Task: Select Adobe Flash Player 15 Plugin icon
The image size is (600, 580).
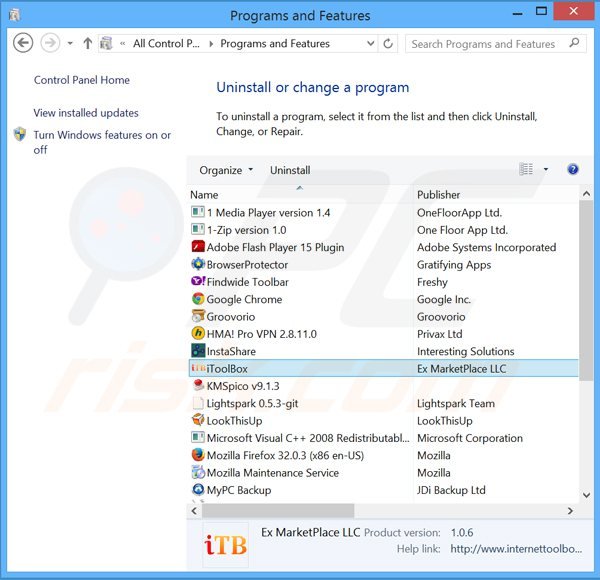Action: tap(198, 246)
